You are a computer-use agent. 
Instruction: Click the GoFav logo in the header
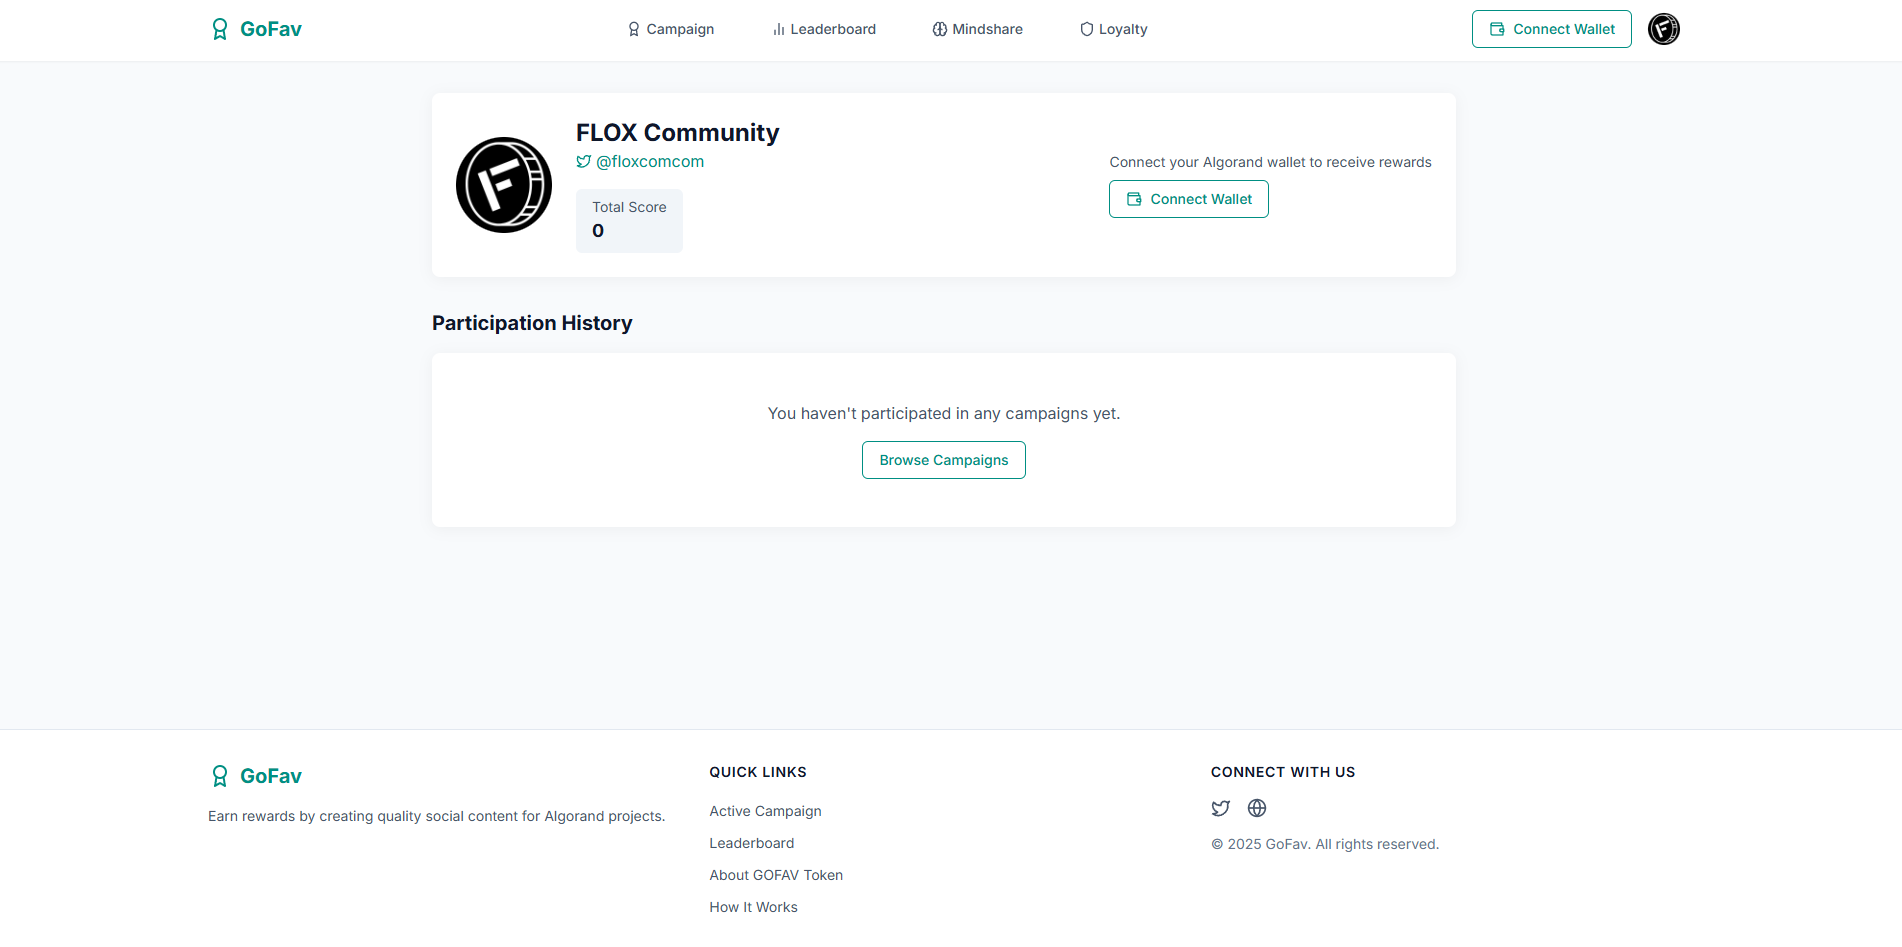pyautogui.click(x=256, y=29)
